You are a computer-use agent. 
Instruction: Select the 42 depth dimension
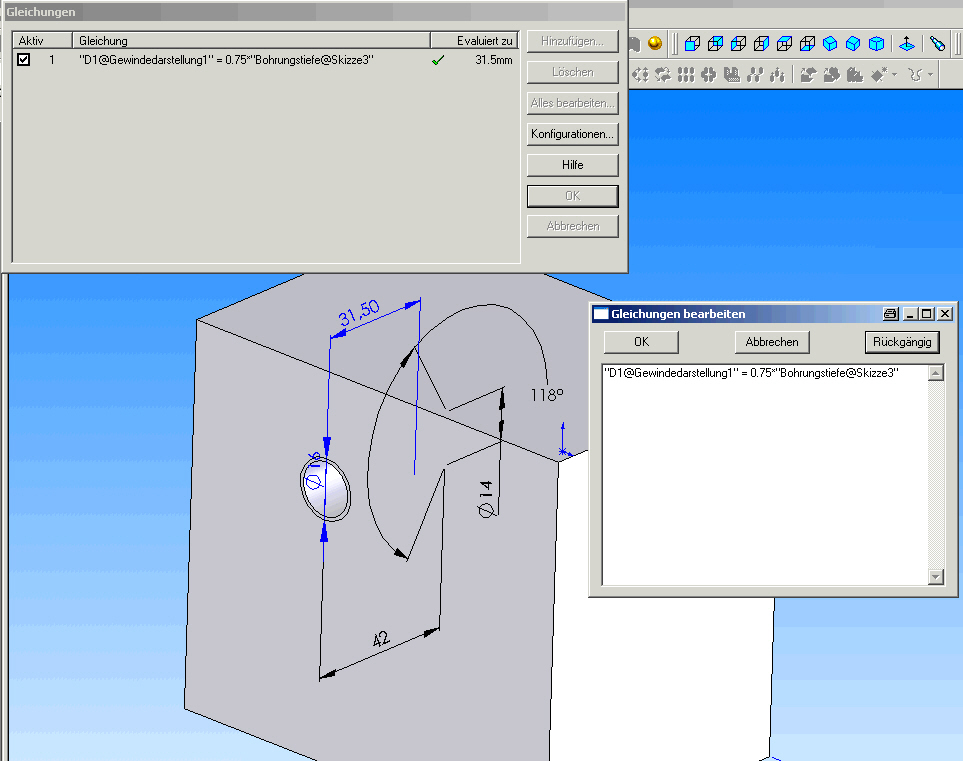tap(381, 639)
